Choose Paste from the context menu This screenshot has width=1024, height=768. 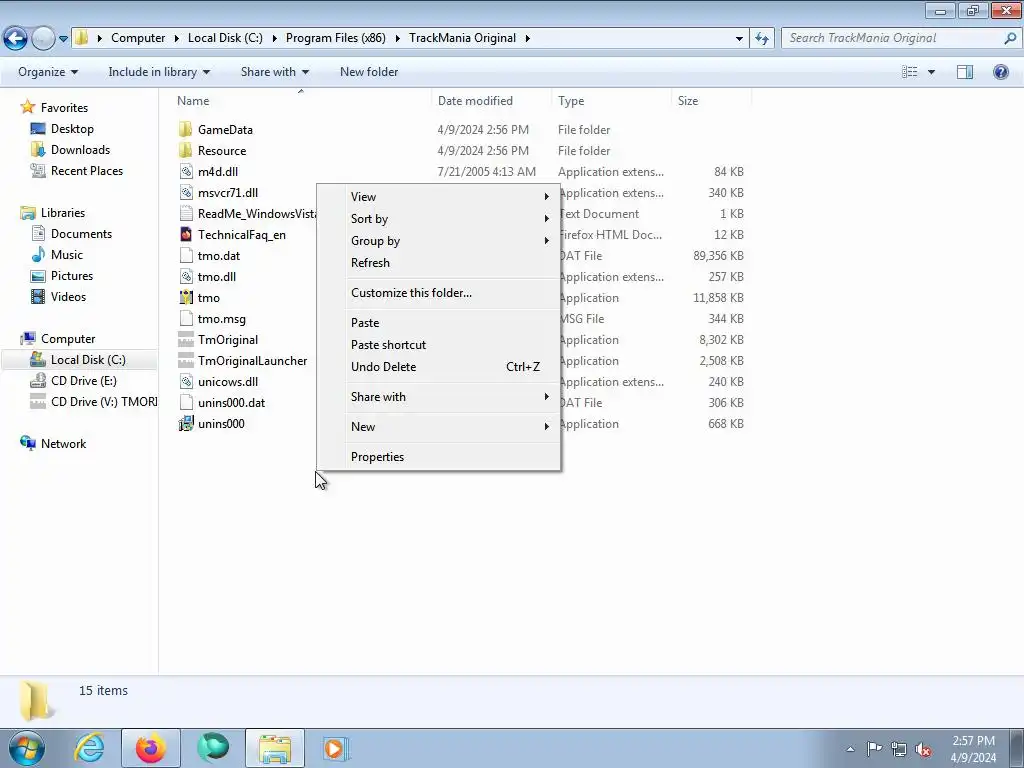[x=451, y=323]
